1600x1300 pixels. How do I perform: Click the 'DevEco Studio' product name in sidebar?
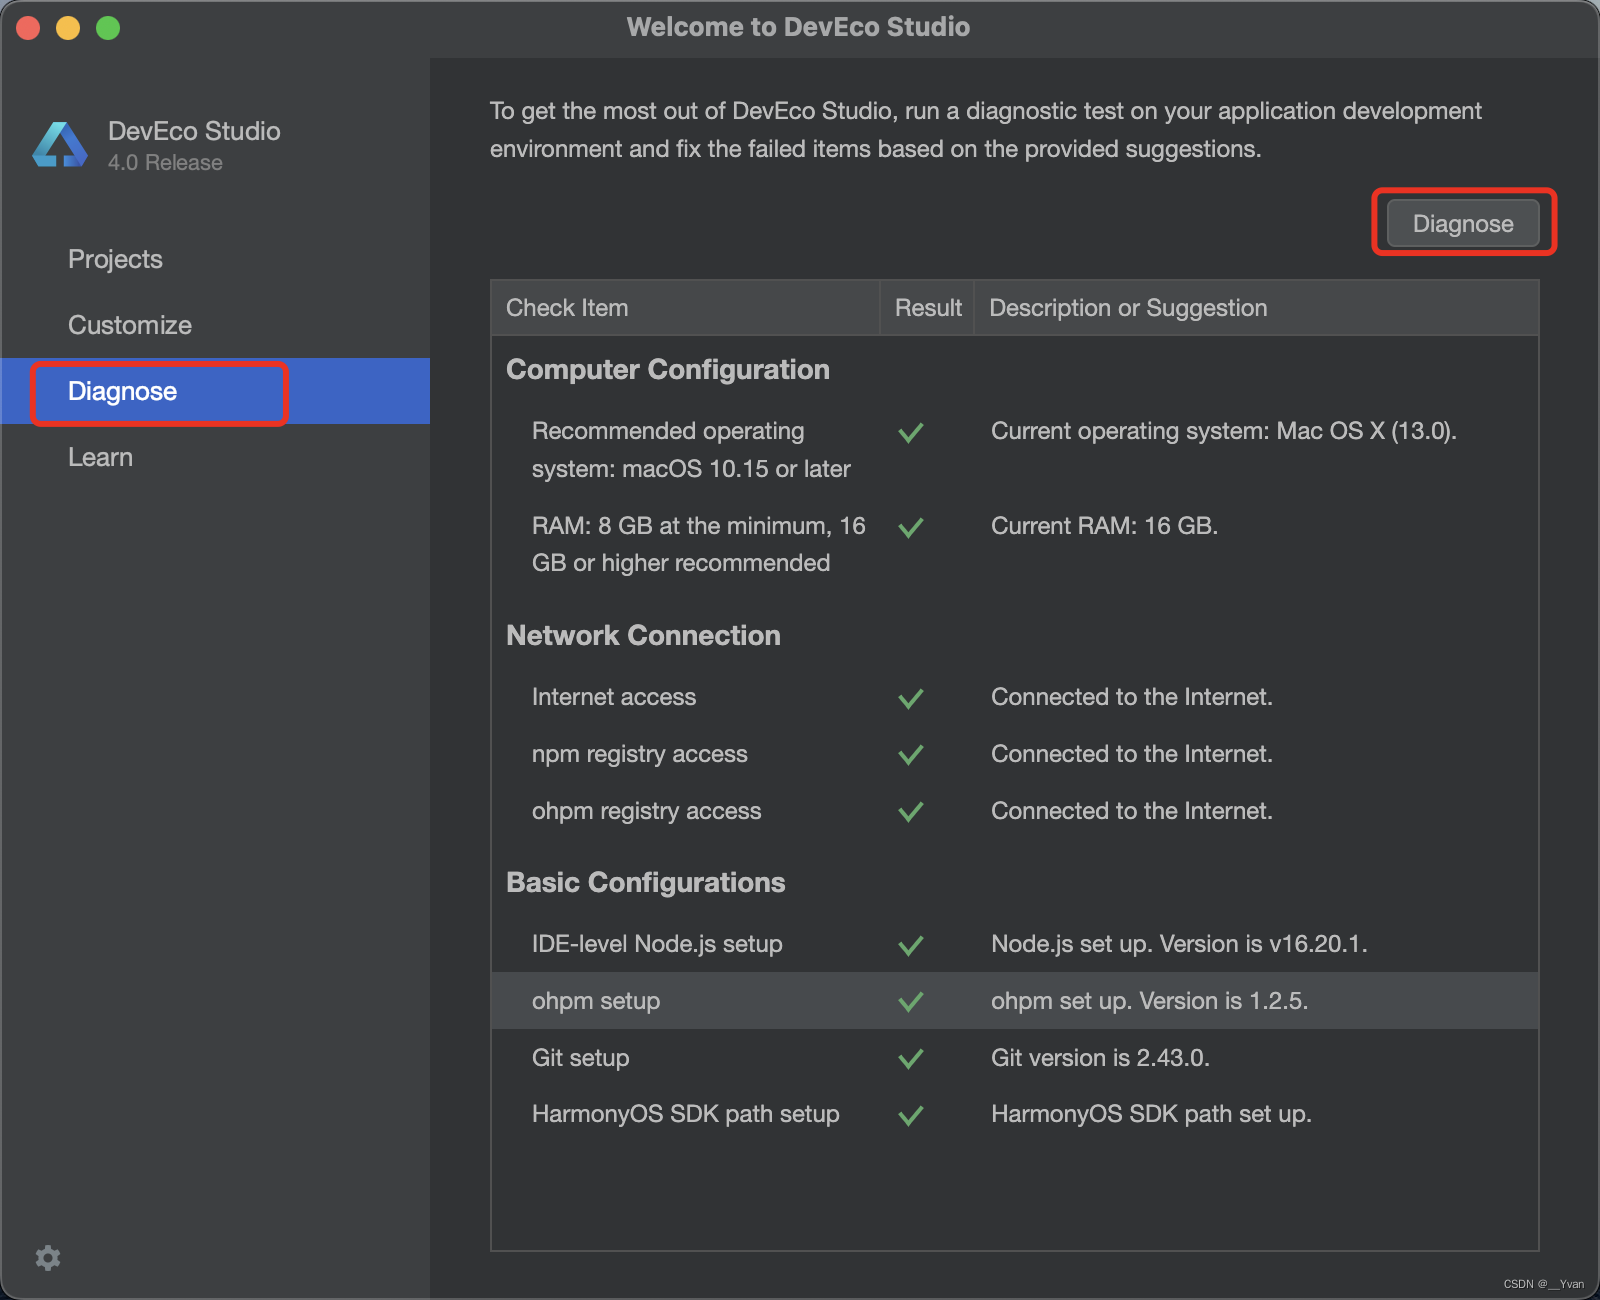click(x=194, y=131)
